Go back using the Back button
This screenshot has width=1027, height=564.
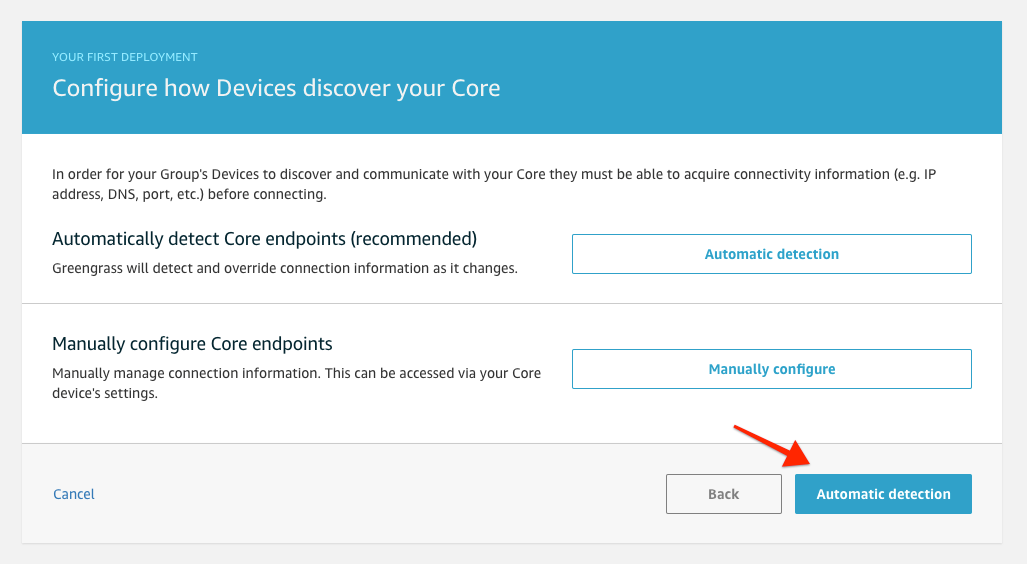point(723,494)
